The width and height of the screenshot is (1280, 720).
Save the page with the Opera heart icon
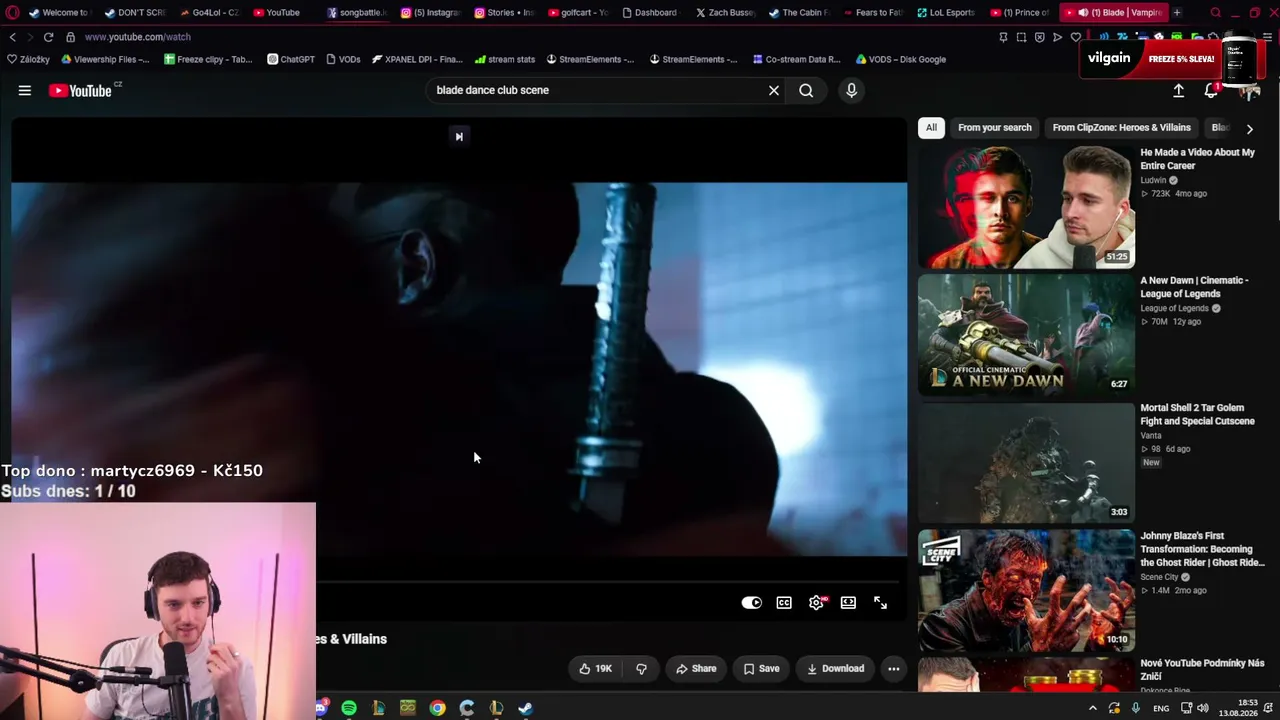click(1076, 37)
